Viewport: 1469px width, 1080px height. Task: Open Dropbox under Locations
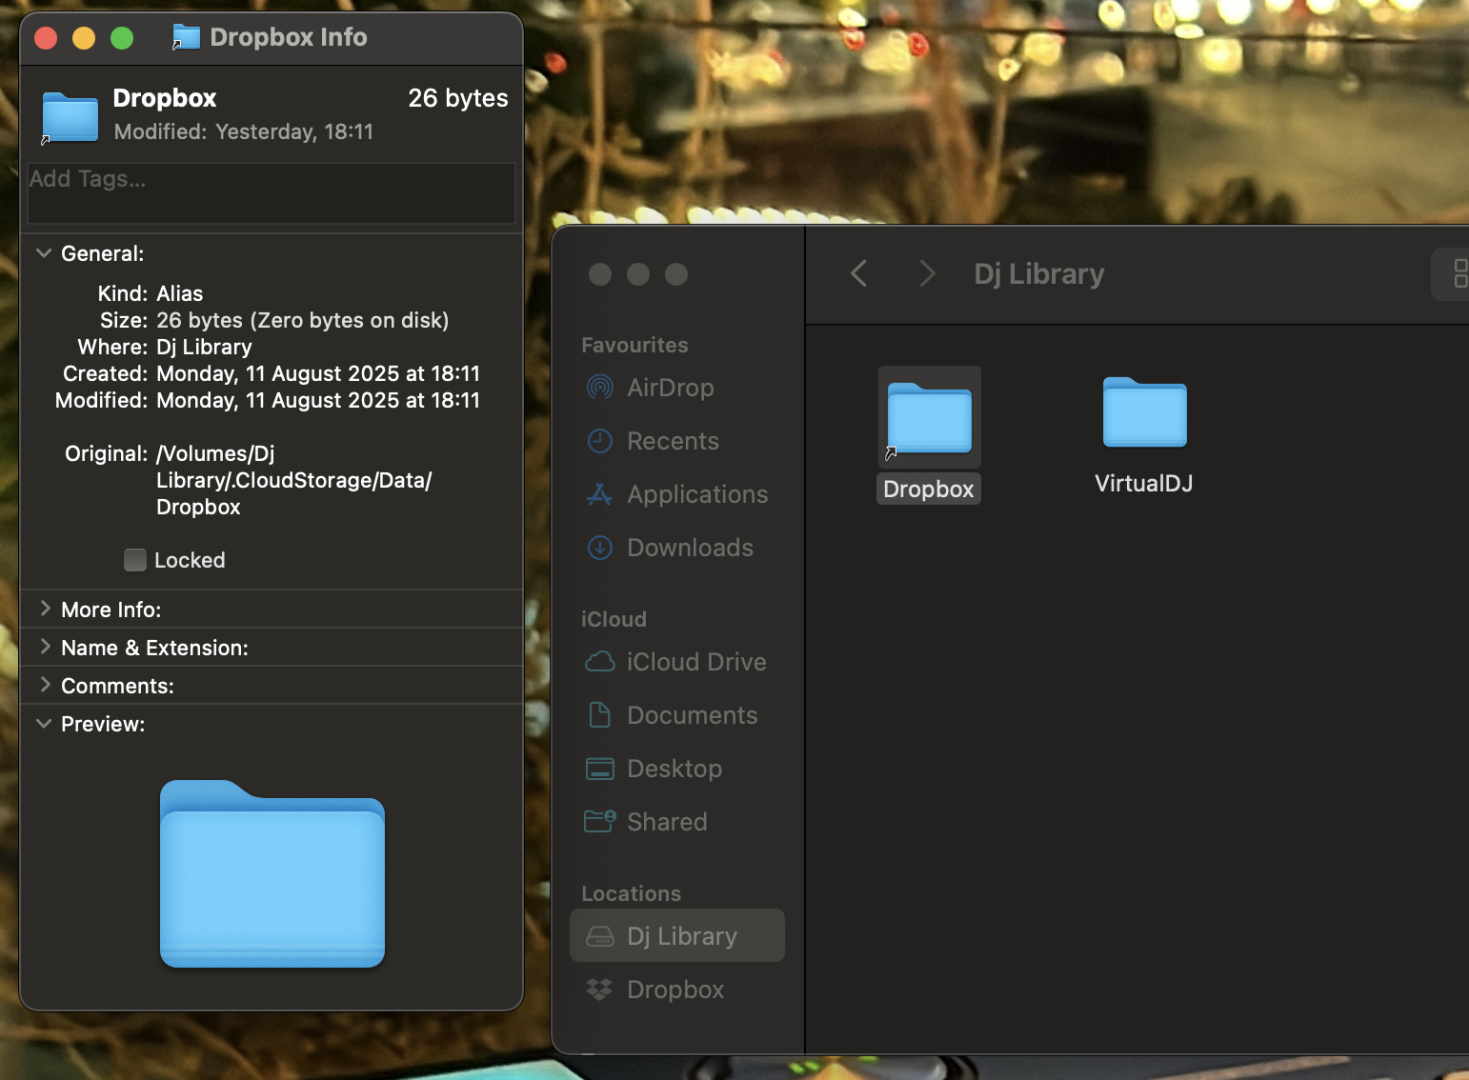coord(677,989)
